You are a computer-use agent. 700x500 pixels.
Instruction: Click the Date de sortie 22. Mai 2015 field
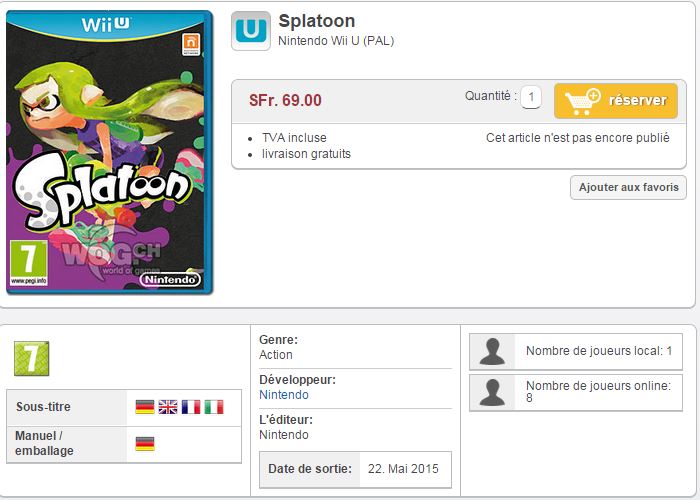(355, 469)
